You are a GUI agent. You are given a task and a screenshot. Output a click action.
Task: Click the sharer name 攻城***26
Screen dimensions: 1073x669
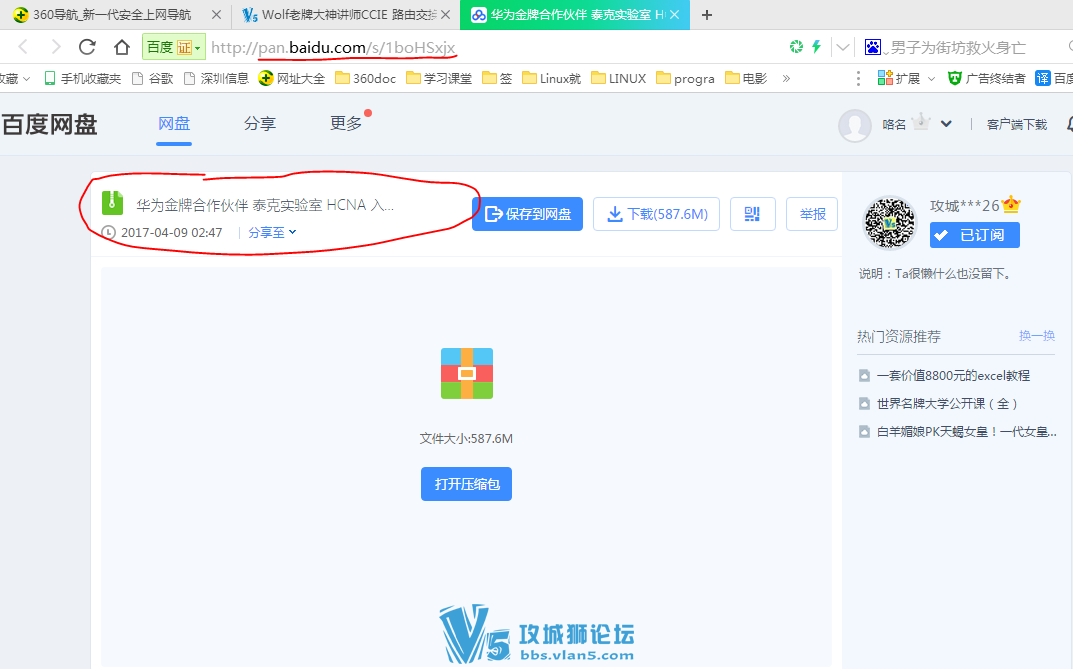[964, 206]
